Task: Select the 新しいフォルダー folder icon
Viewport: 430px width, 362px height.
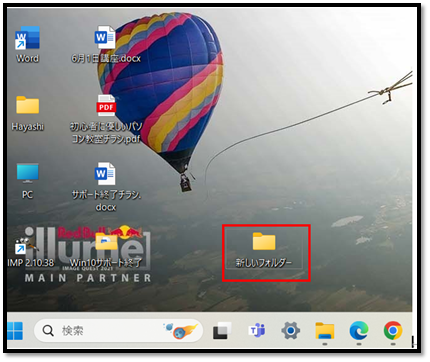Action: click(x=264, y=241)
